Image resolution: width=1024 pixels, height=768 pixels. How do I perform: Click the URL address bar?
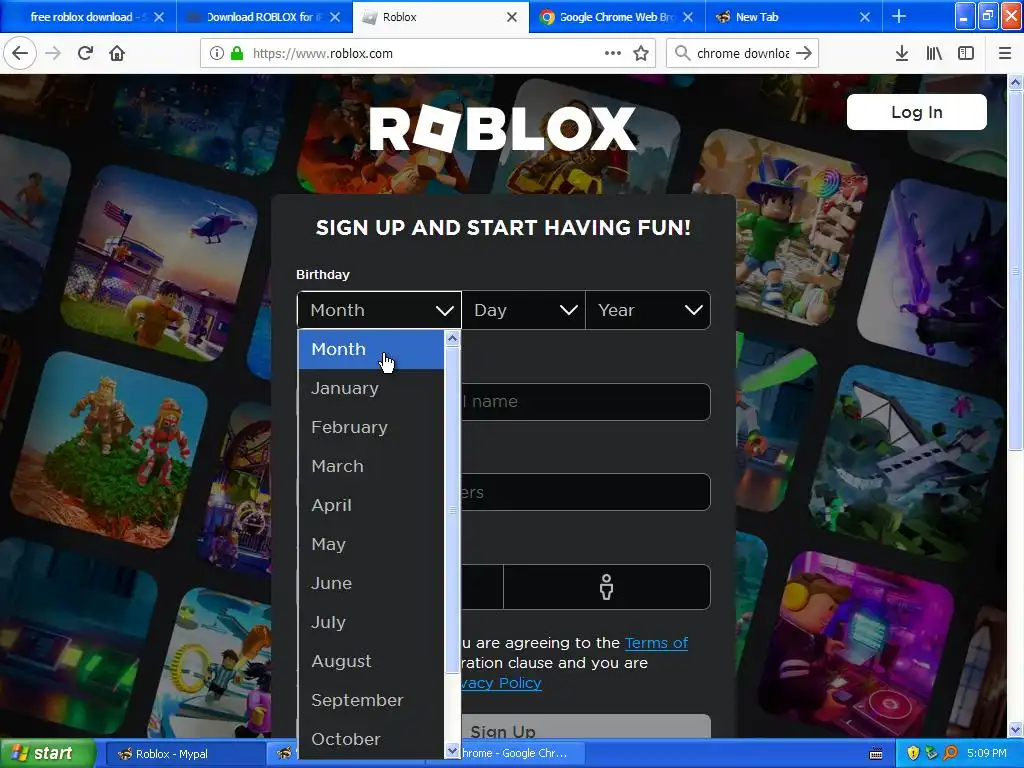[428, 53]
